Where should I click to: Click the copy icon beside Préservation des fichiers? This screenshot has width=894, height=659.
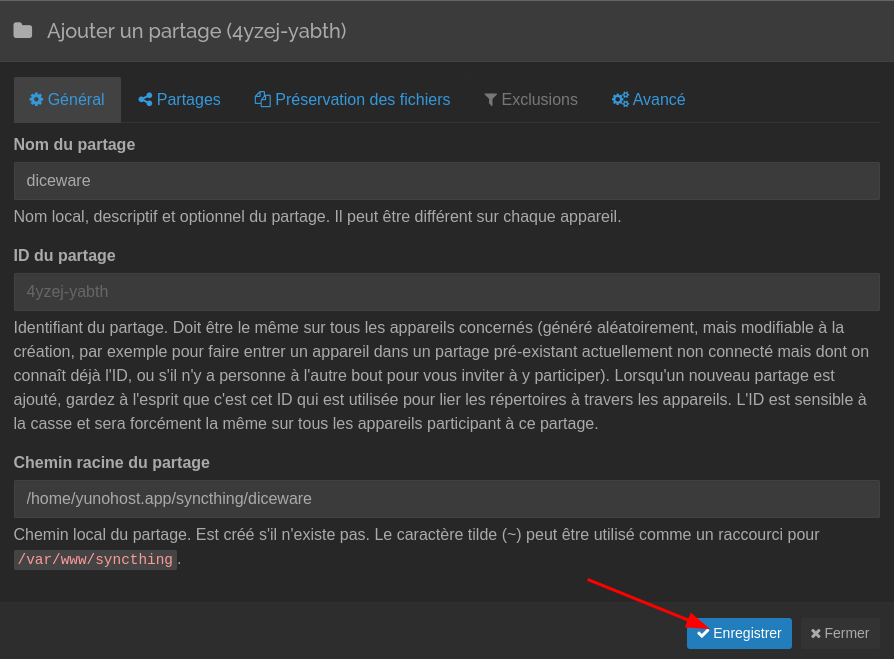click(261, 99)
